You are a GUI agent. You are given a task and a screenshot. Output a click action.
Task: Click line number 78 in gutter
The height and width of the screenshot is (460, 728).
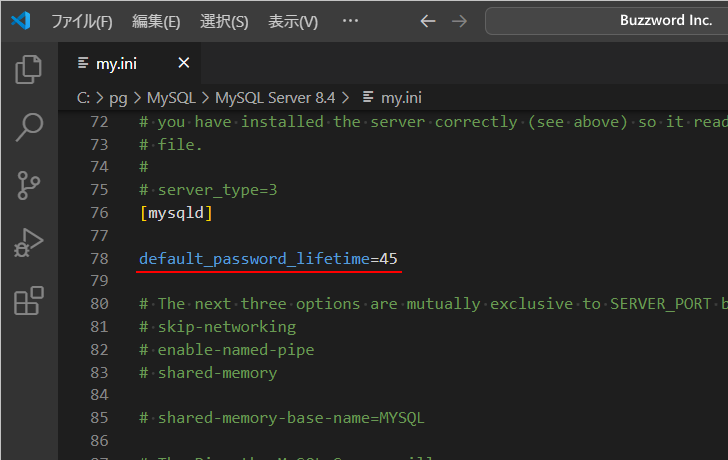coord(99,259)
